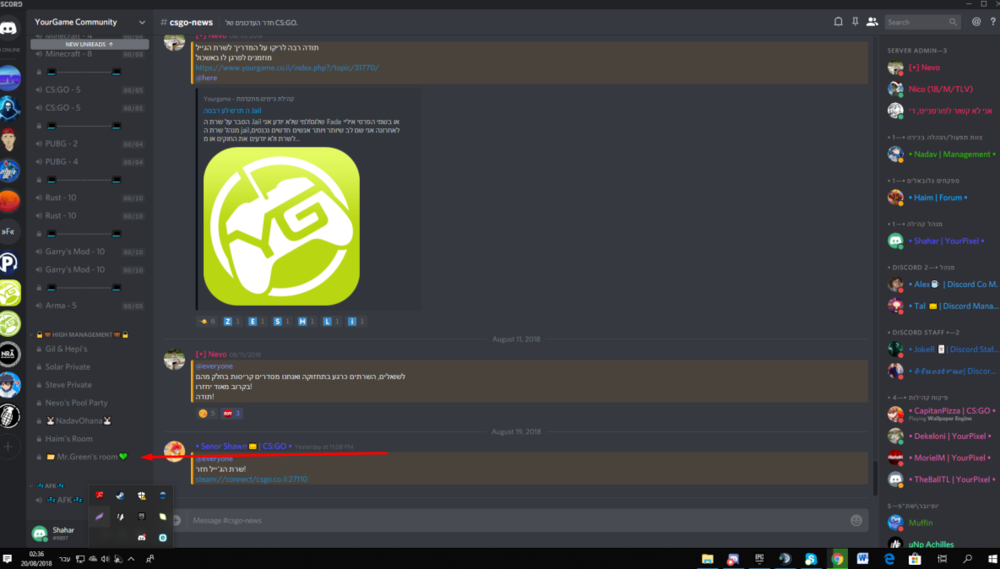Viewport: 1000px width, 569px height.
Task: Click the Steam icon in system tray popup
Action: point(120,495)
